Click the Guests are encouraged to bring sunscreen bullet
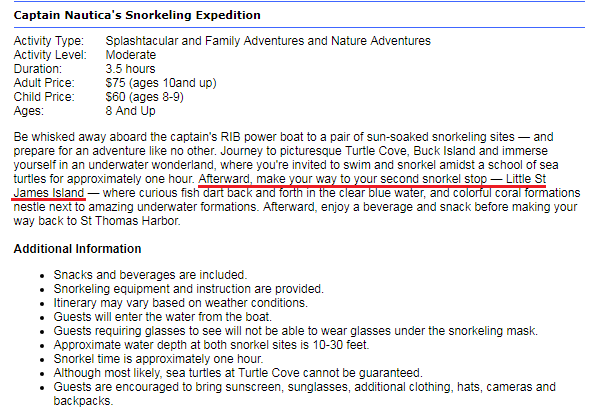Image resolution: width=611 pixels, height=409 pixels. (x=300, y=386)
